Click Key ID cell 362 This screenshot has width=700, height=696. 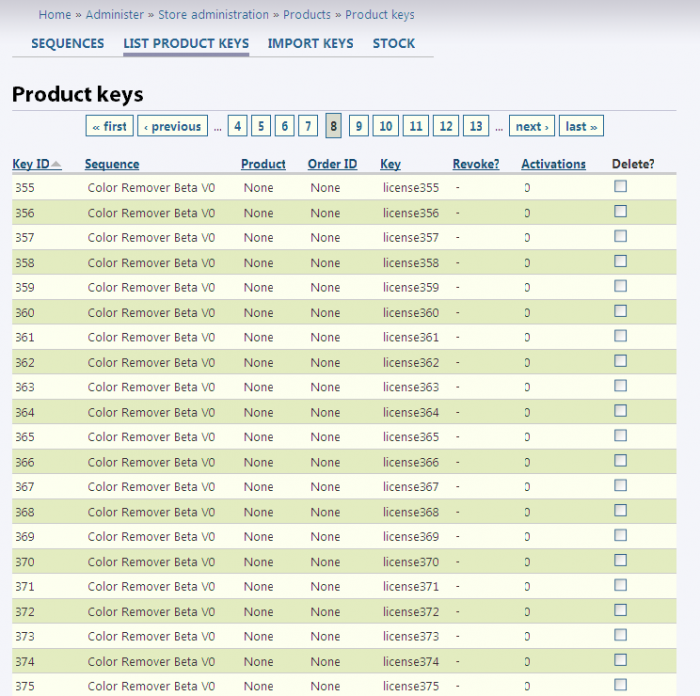click(25, 363)
